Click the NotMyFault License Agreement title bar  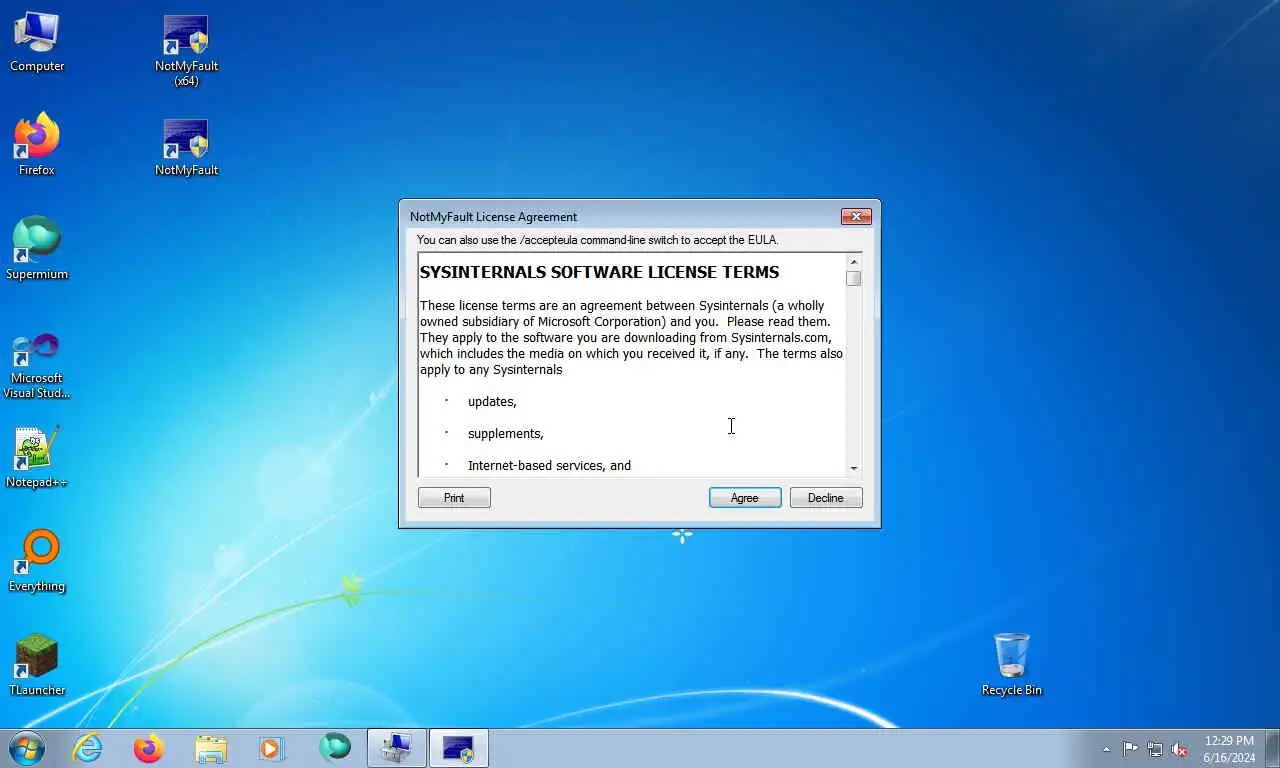point(620,216)
